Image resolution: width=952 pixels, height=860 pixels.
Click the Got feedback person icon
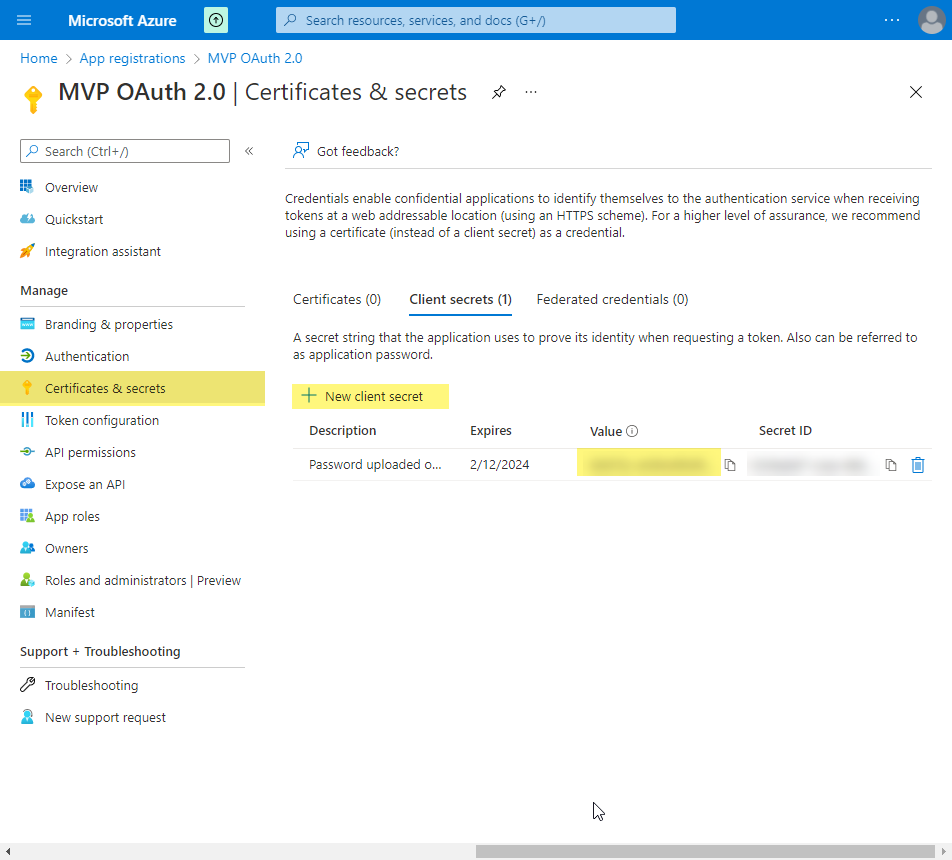(x=301, y=151)
